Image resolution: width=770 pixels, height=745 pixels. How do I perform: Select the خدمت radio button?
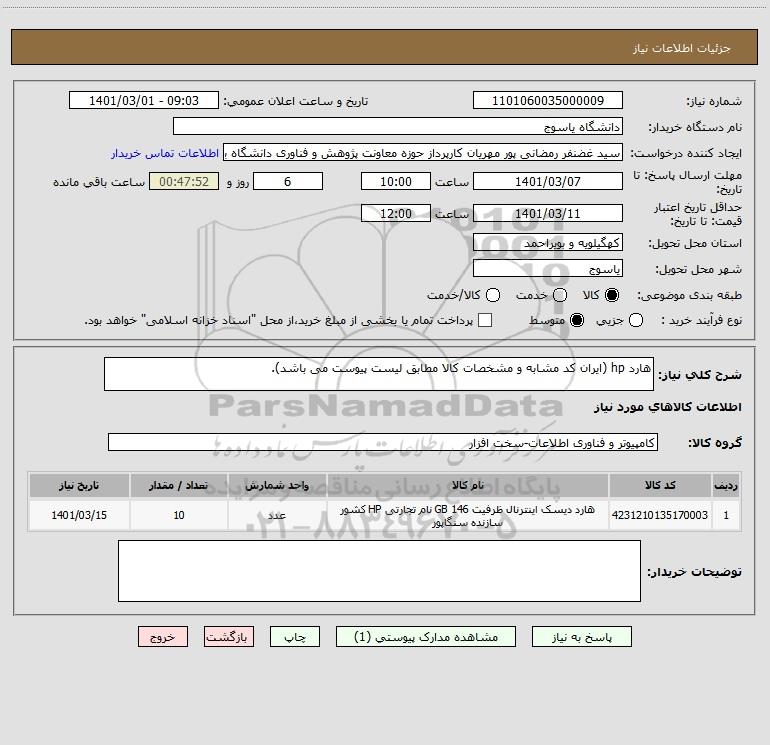point(560,295)
